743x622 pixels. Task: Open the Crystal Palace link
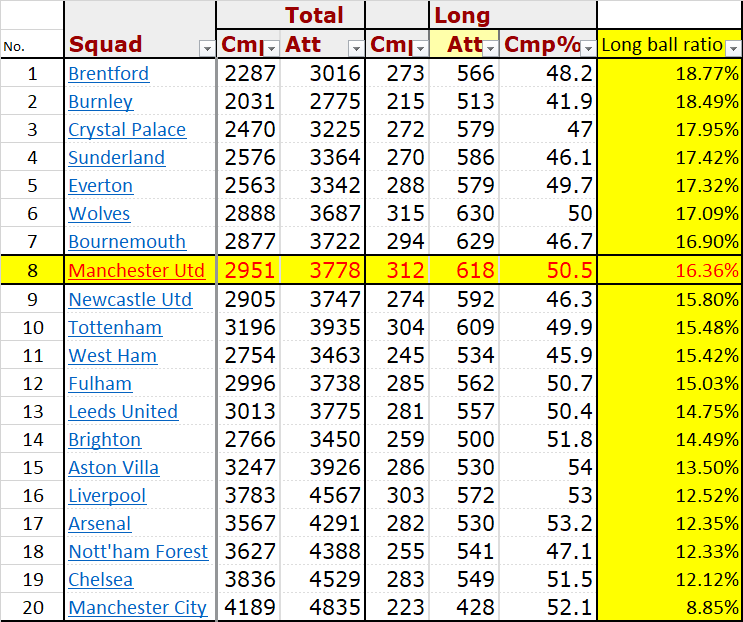coord(127,130)
